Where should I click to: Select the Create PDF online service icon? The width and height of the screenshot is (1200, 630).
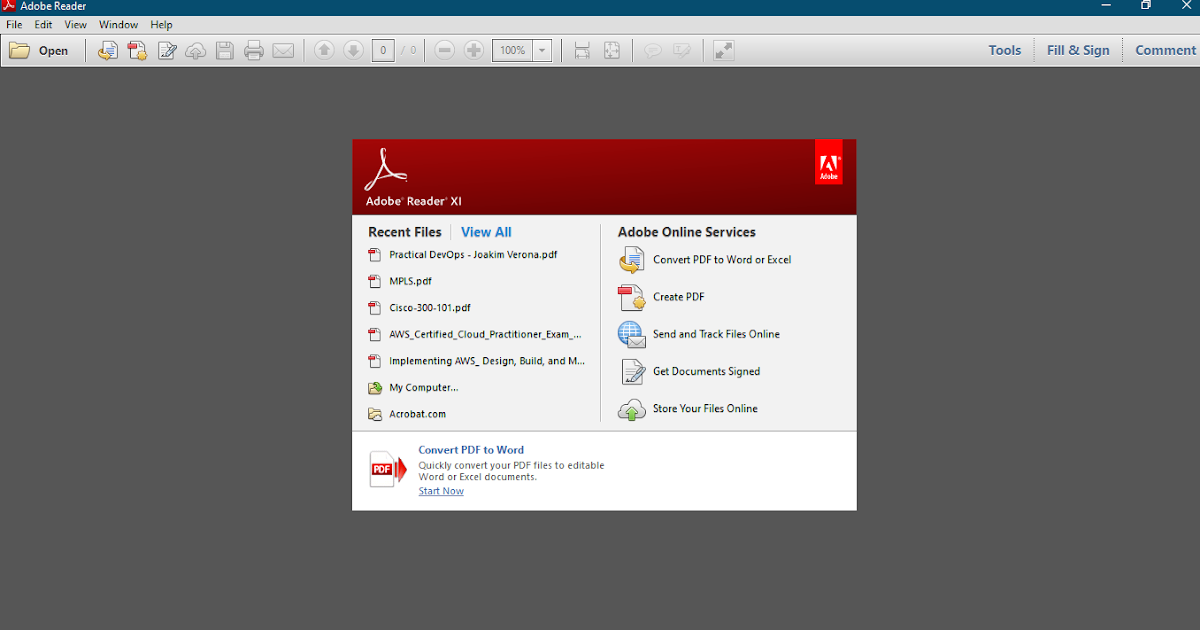coord(632,297)
